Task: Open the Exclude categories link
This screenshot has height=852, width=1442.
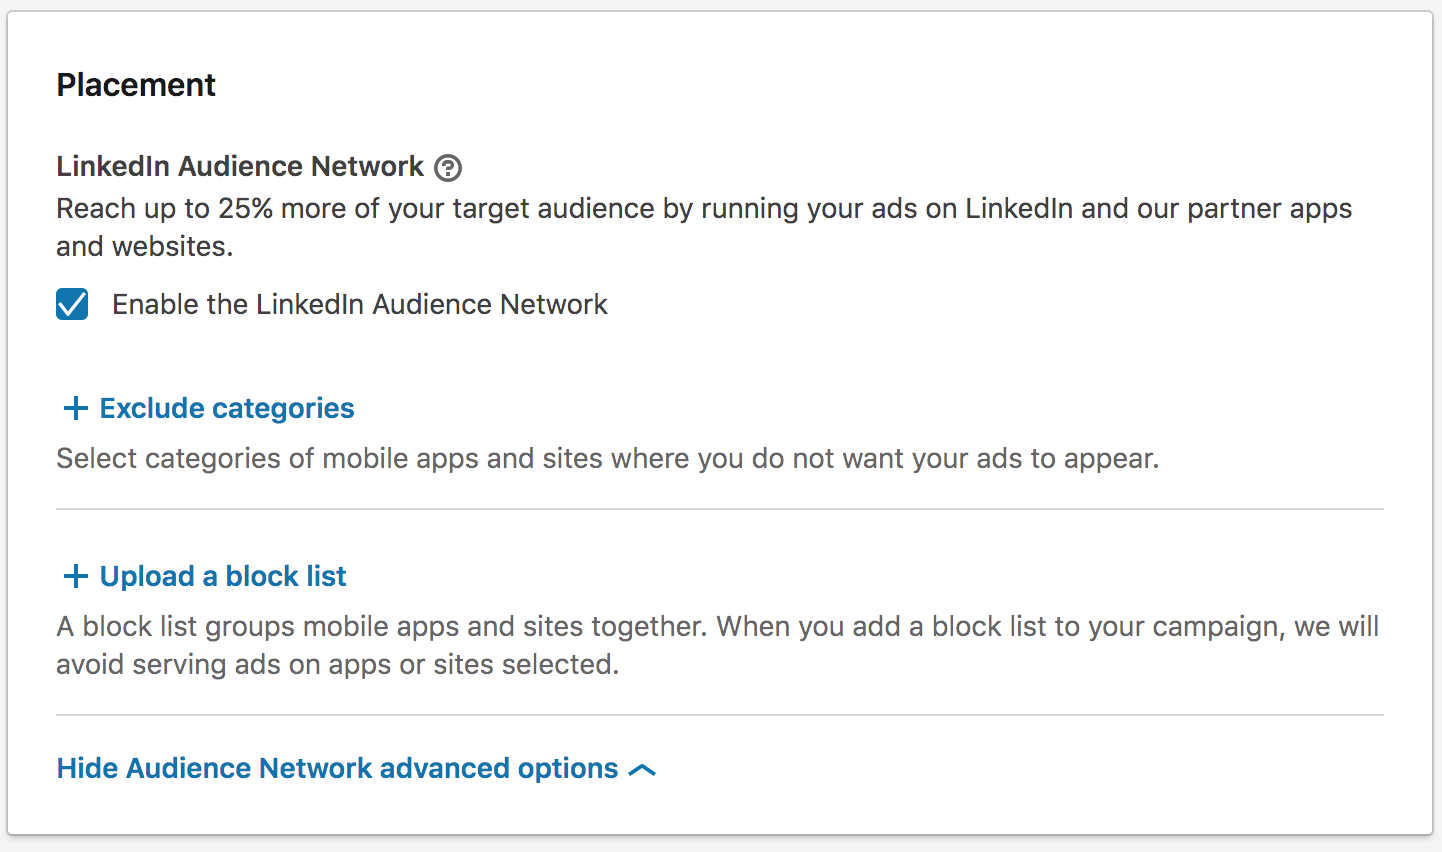Action: (227, 408)
